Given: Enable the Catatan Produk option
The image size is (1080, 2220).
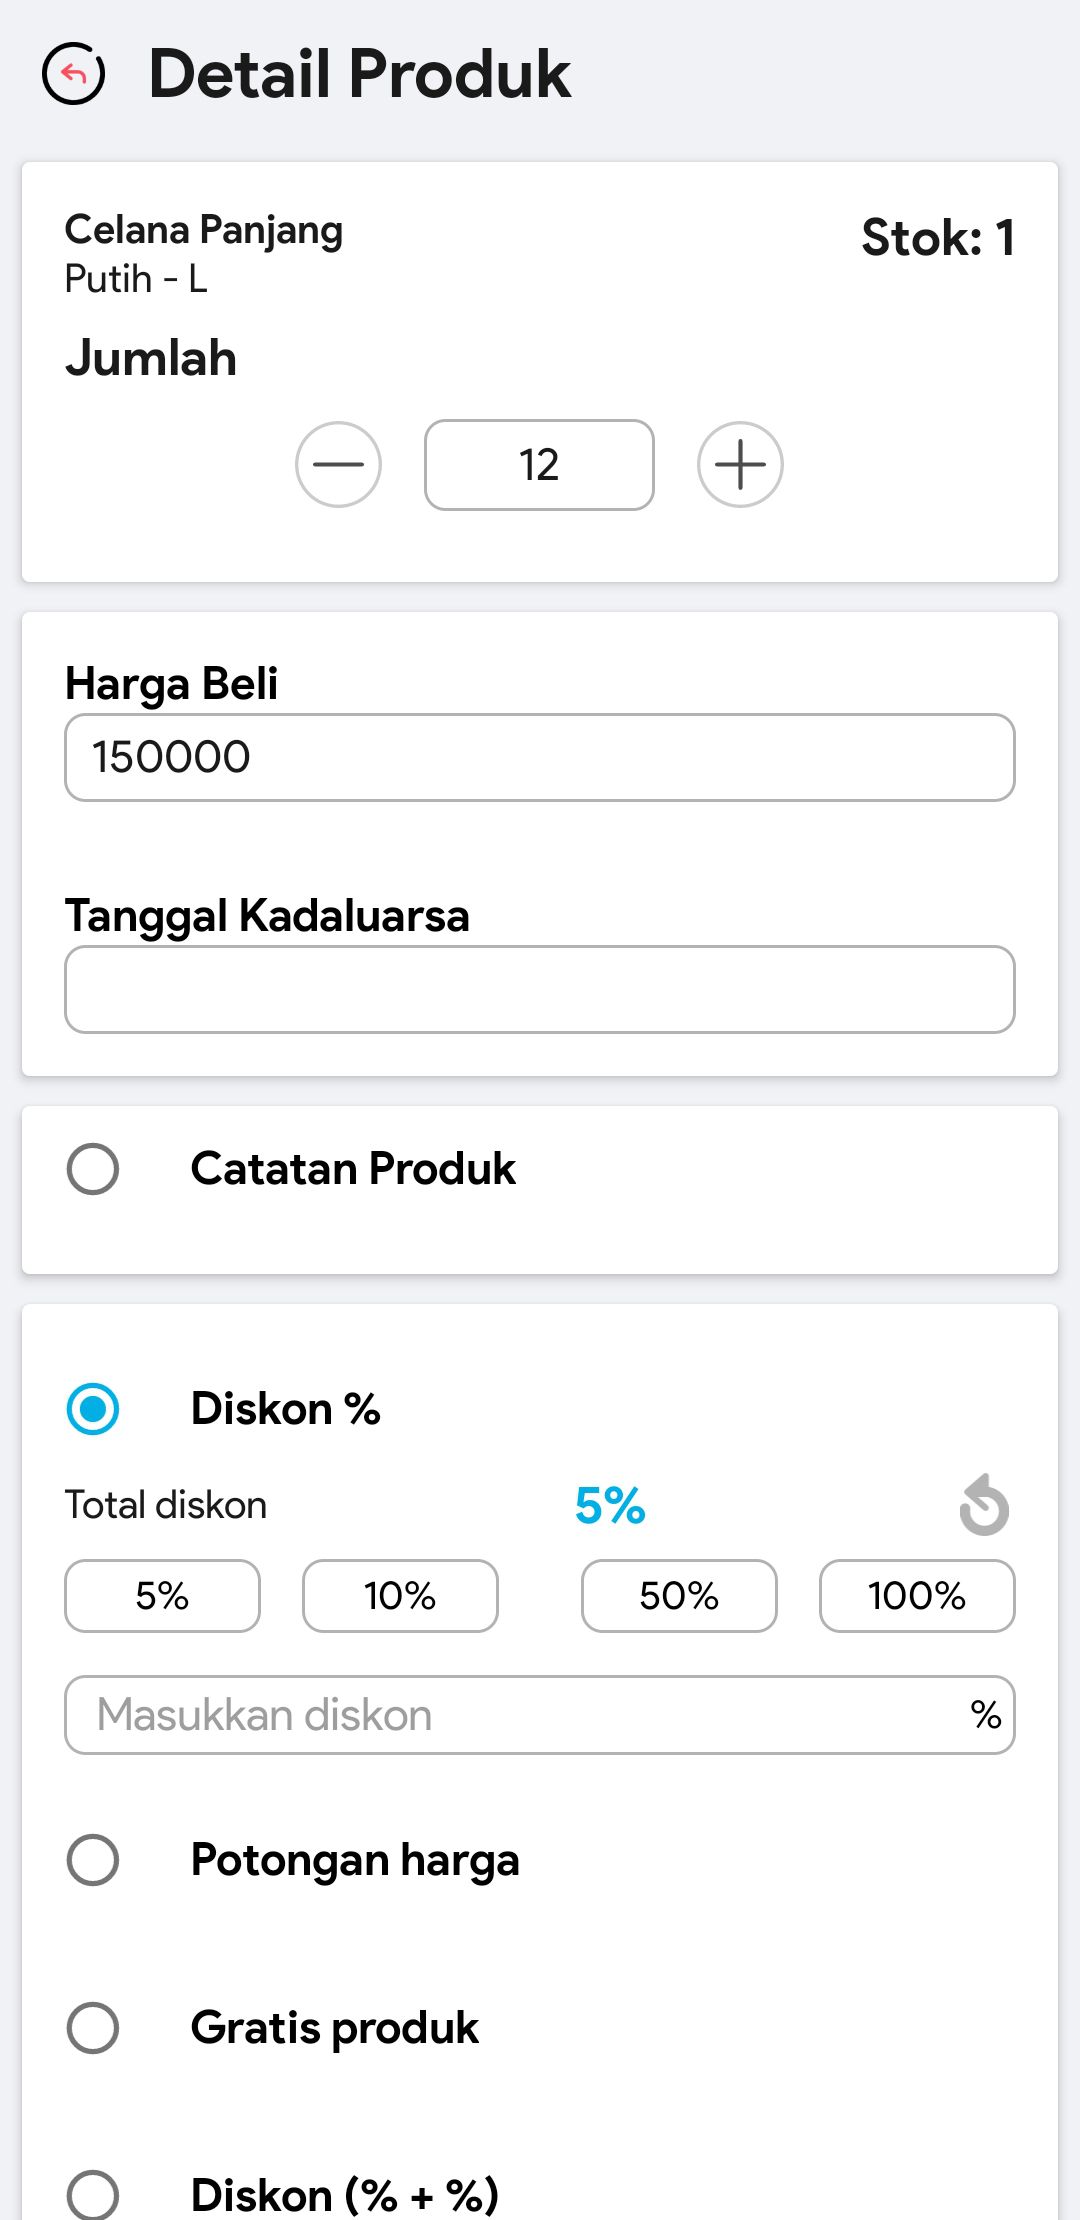Looking at the screenshot, I should click(93, 1169).
